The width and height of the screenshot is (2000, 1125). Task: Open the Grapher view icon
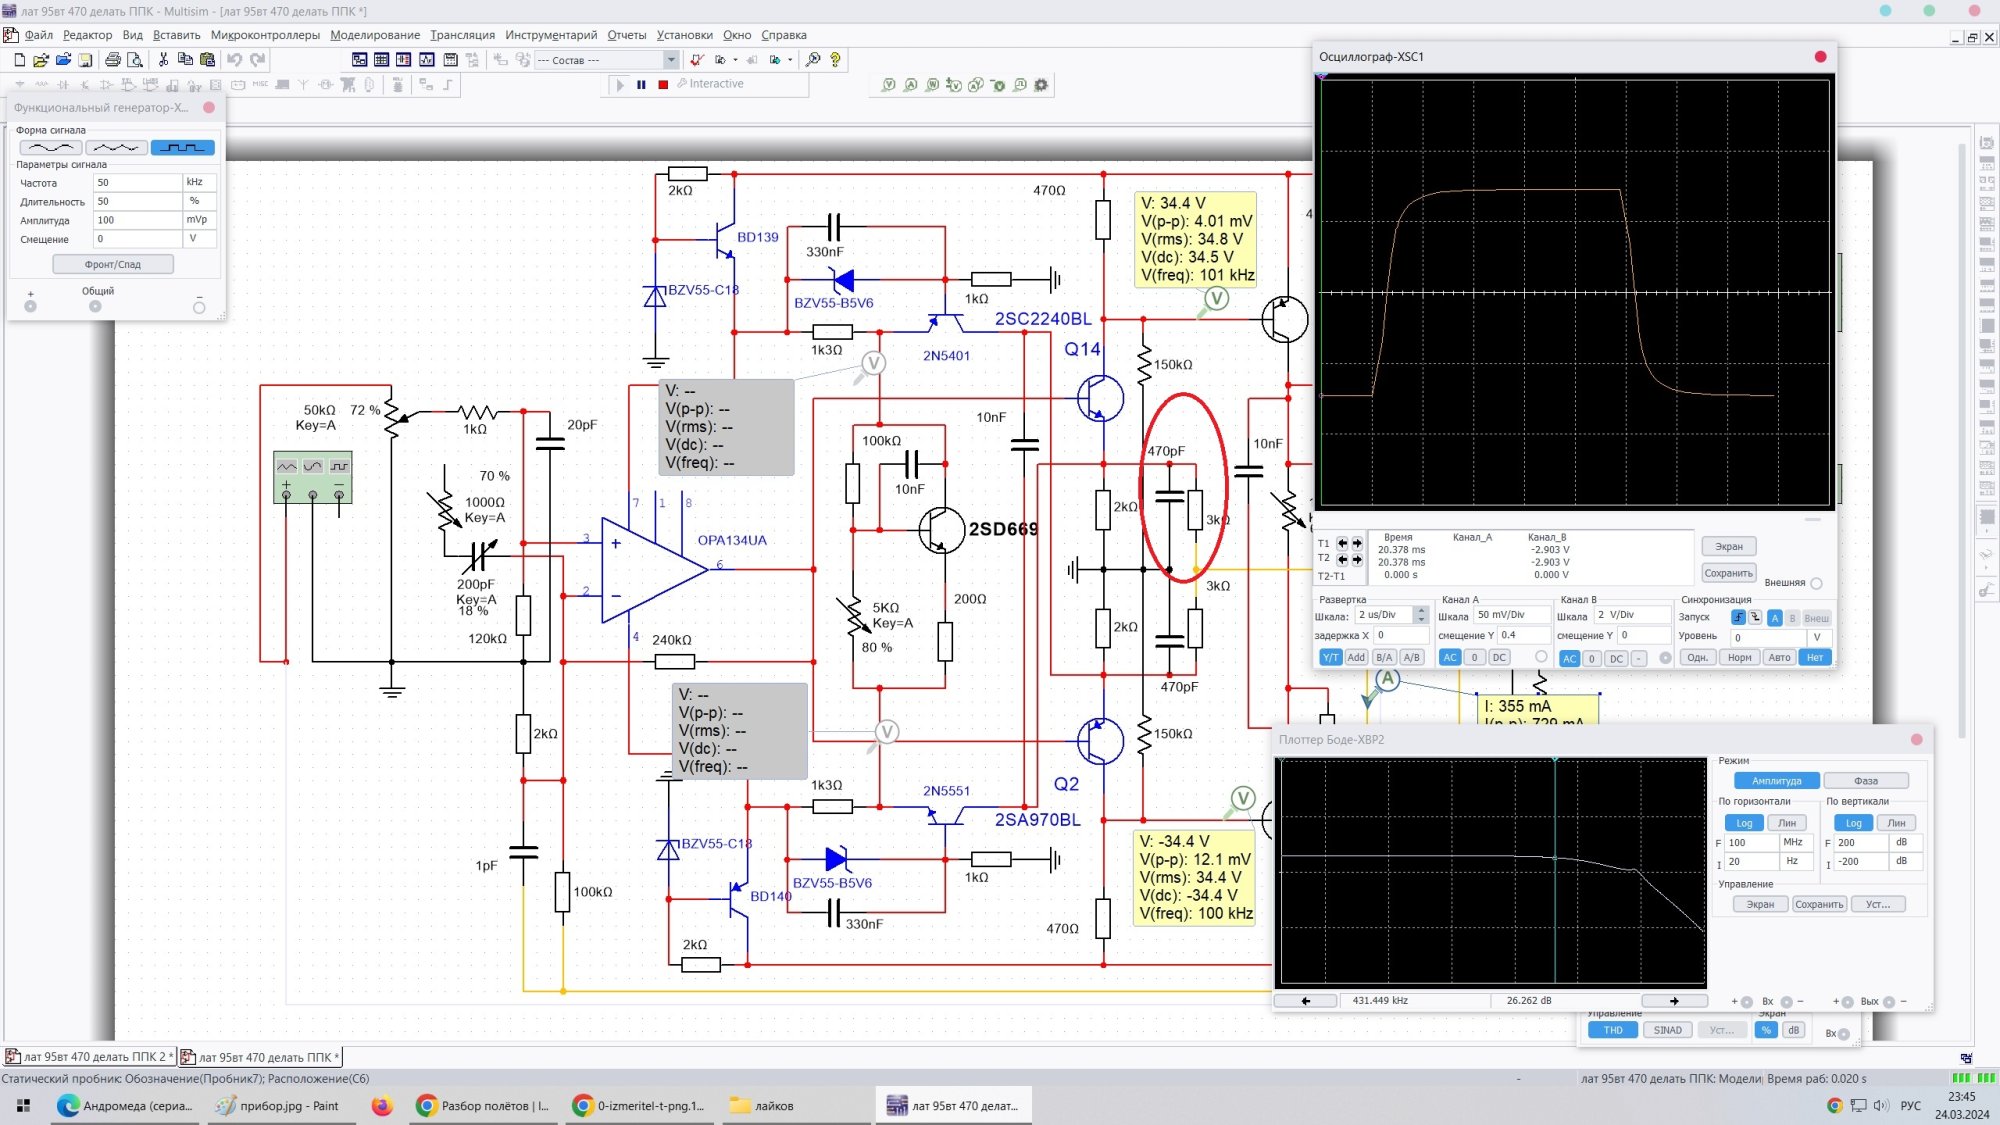427,60
